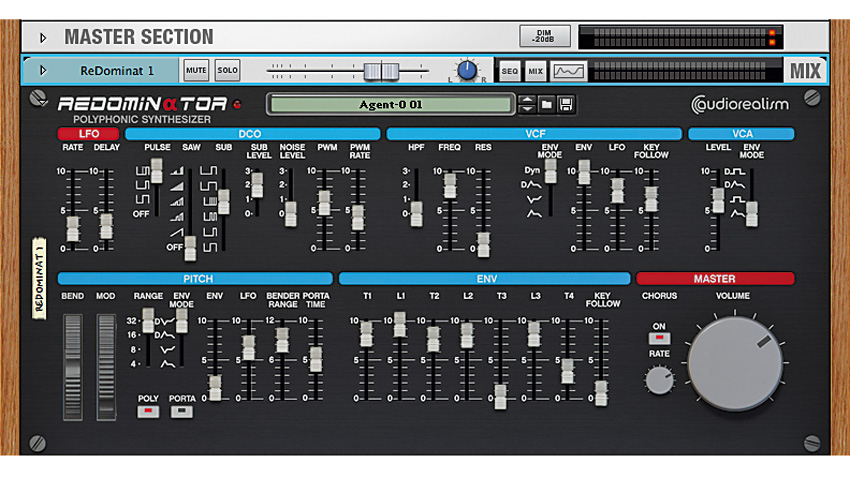Toggle the POLY button

click(x=148, y=412)
